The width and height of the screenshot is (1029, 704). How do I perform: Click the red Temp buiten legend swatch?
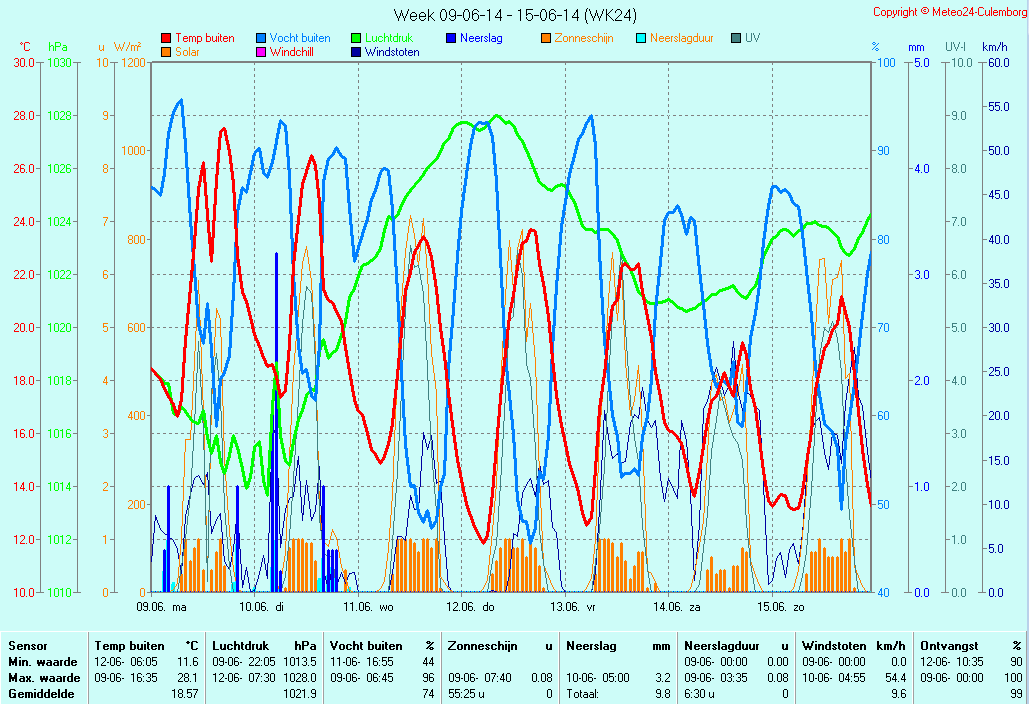[x=165, y=38]
